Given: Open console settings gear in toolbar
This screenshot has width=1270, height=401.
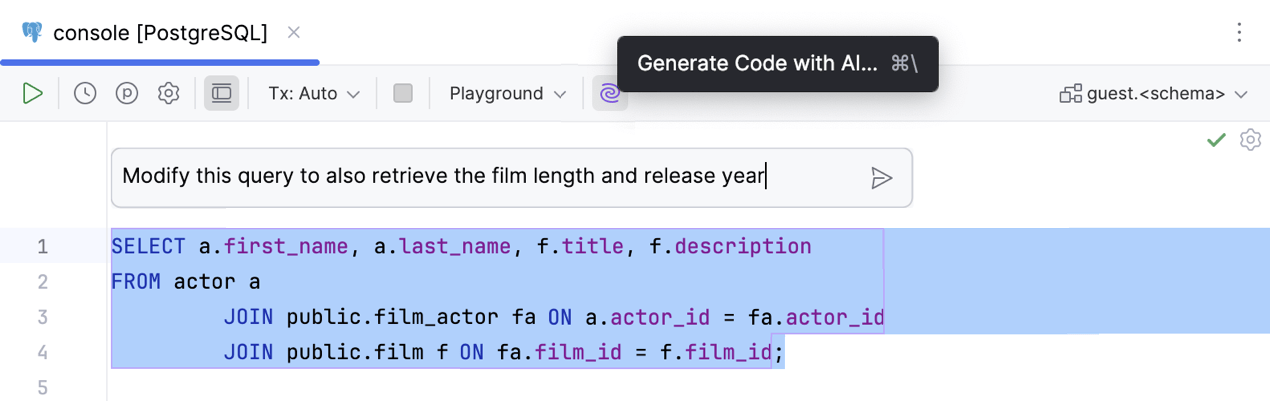Looking at the screenshot, I should (169, 94).
